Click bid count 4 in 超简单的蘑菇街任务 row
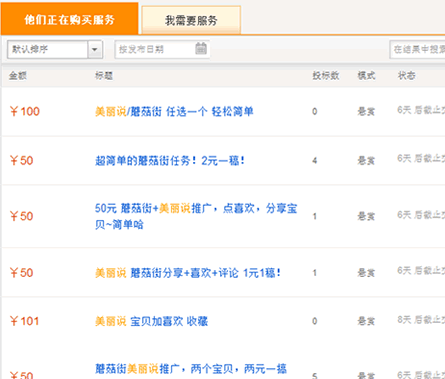Screen dimensions: 445x379 pos(315,161)
